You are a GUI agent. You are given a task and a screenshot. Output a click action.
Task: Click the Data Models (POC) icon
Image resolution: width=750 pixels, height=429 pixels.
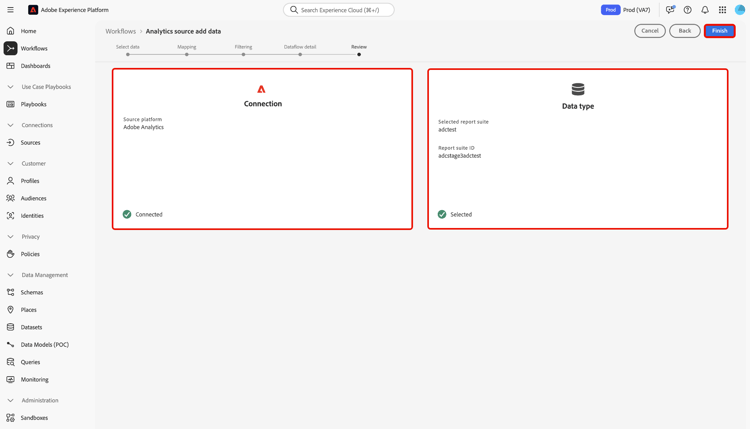point(11,344)
